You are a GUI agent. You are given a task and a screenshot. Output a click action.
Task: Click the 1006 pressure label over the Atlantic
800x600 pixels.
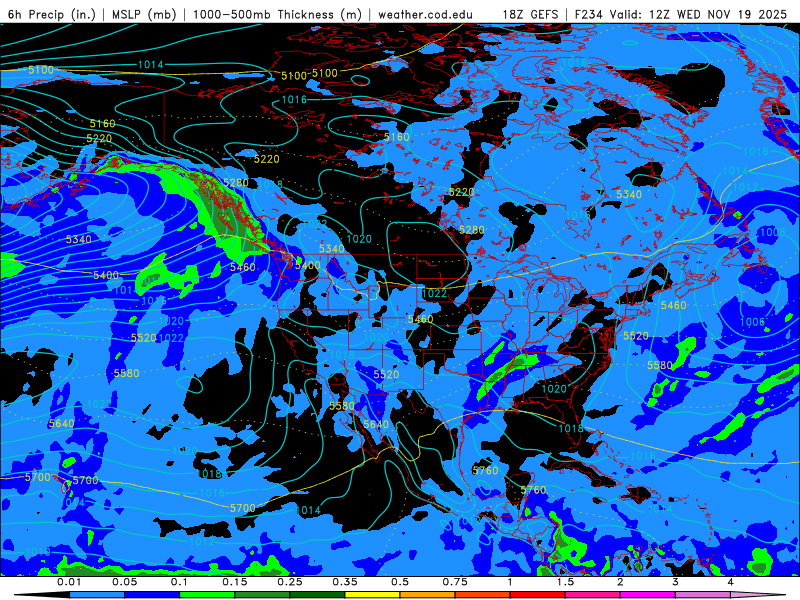tap(752, 322)
